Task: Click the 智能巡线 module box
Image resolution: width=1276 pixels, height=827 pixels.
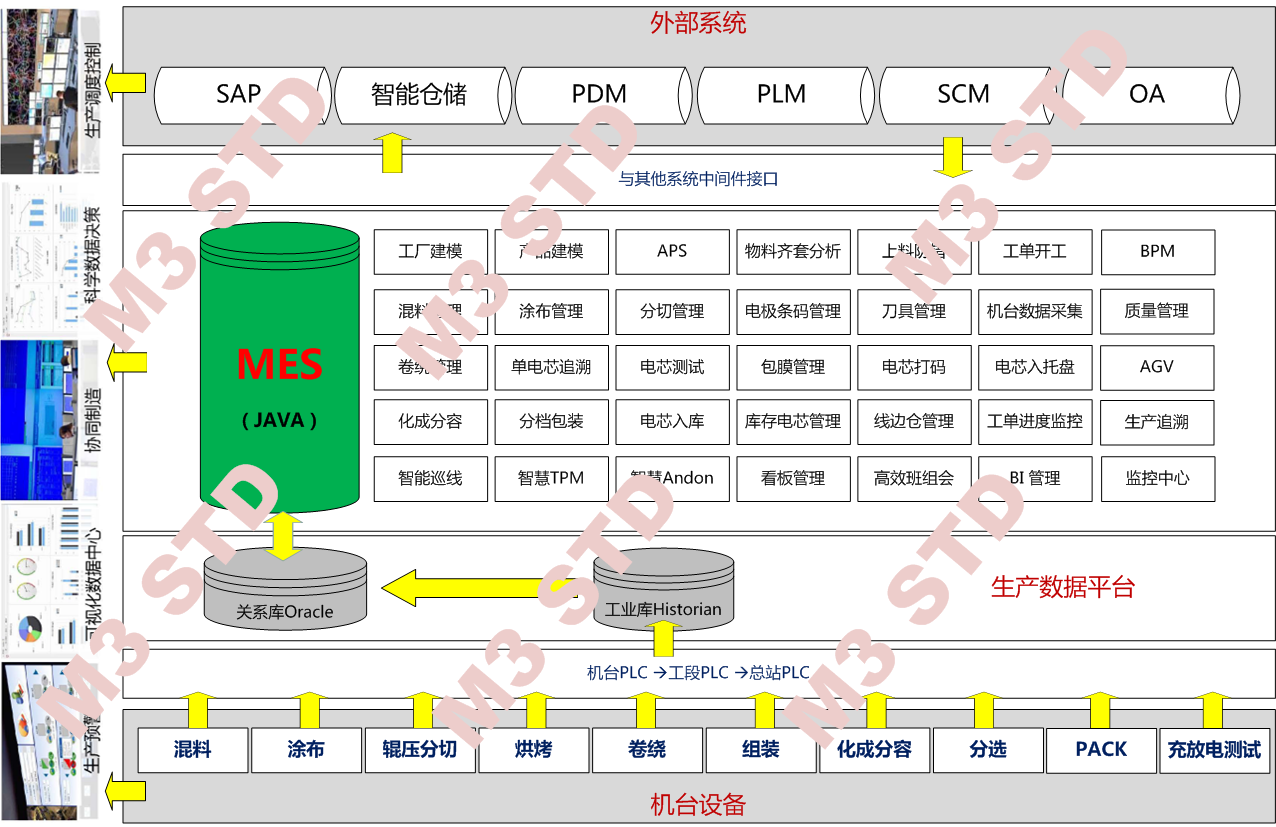Action: tap(431, 479)
